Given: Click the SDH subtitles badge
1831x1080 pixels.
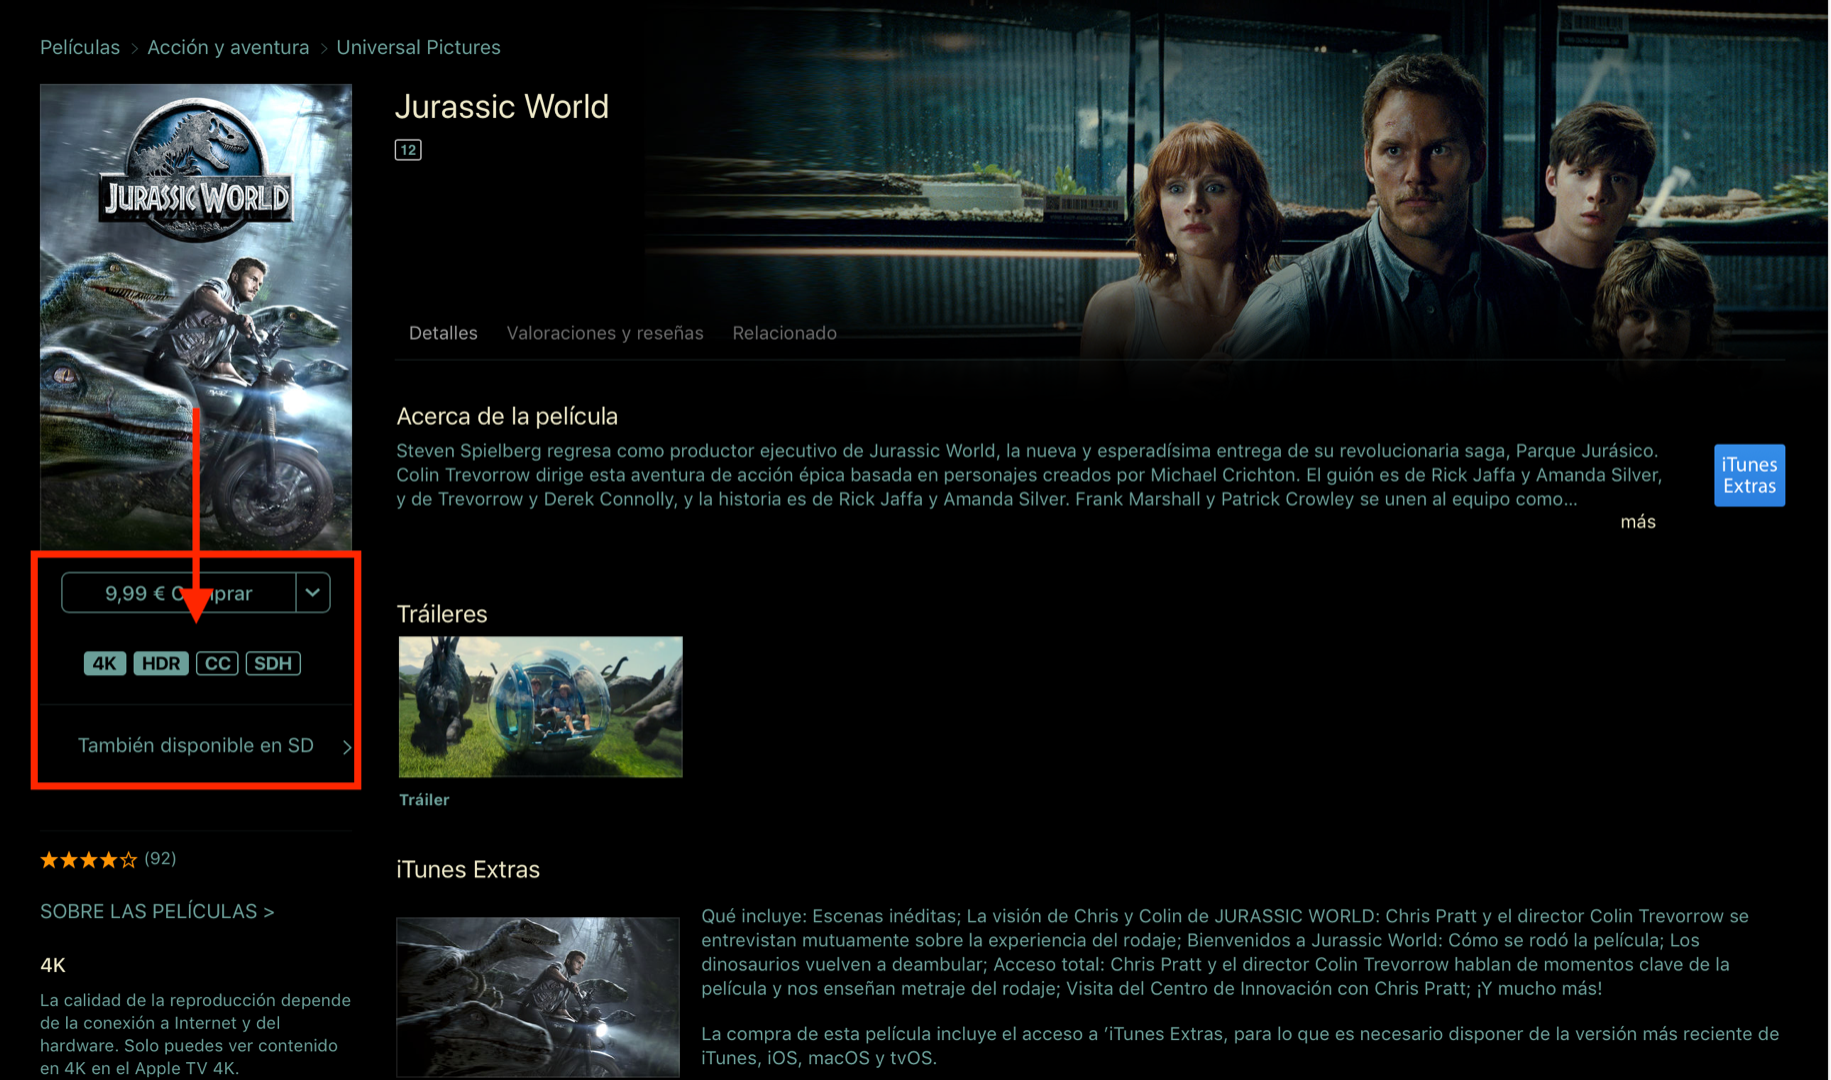Looking at the screenshot, I should (273, 663).
